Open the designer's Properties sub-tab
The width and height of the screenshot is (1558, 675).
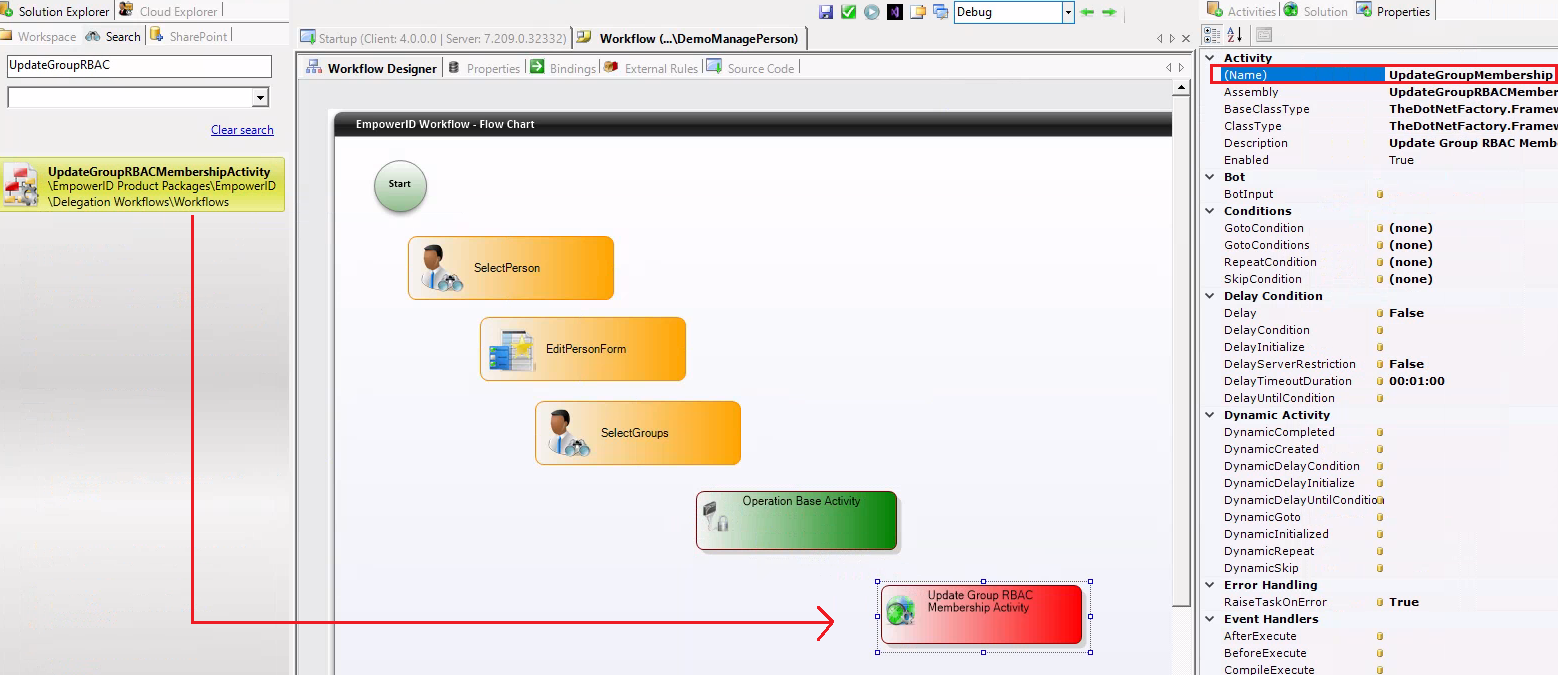click(485, 68)
